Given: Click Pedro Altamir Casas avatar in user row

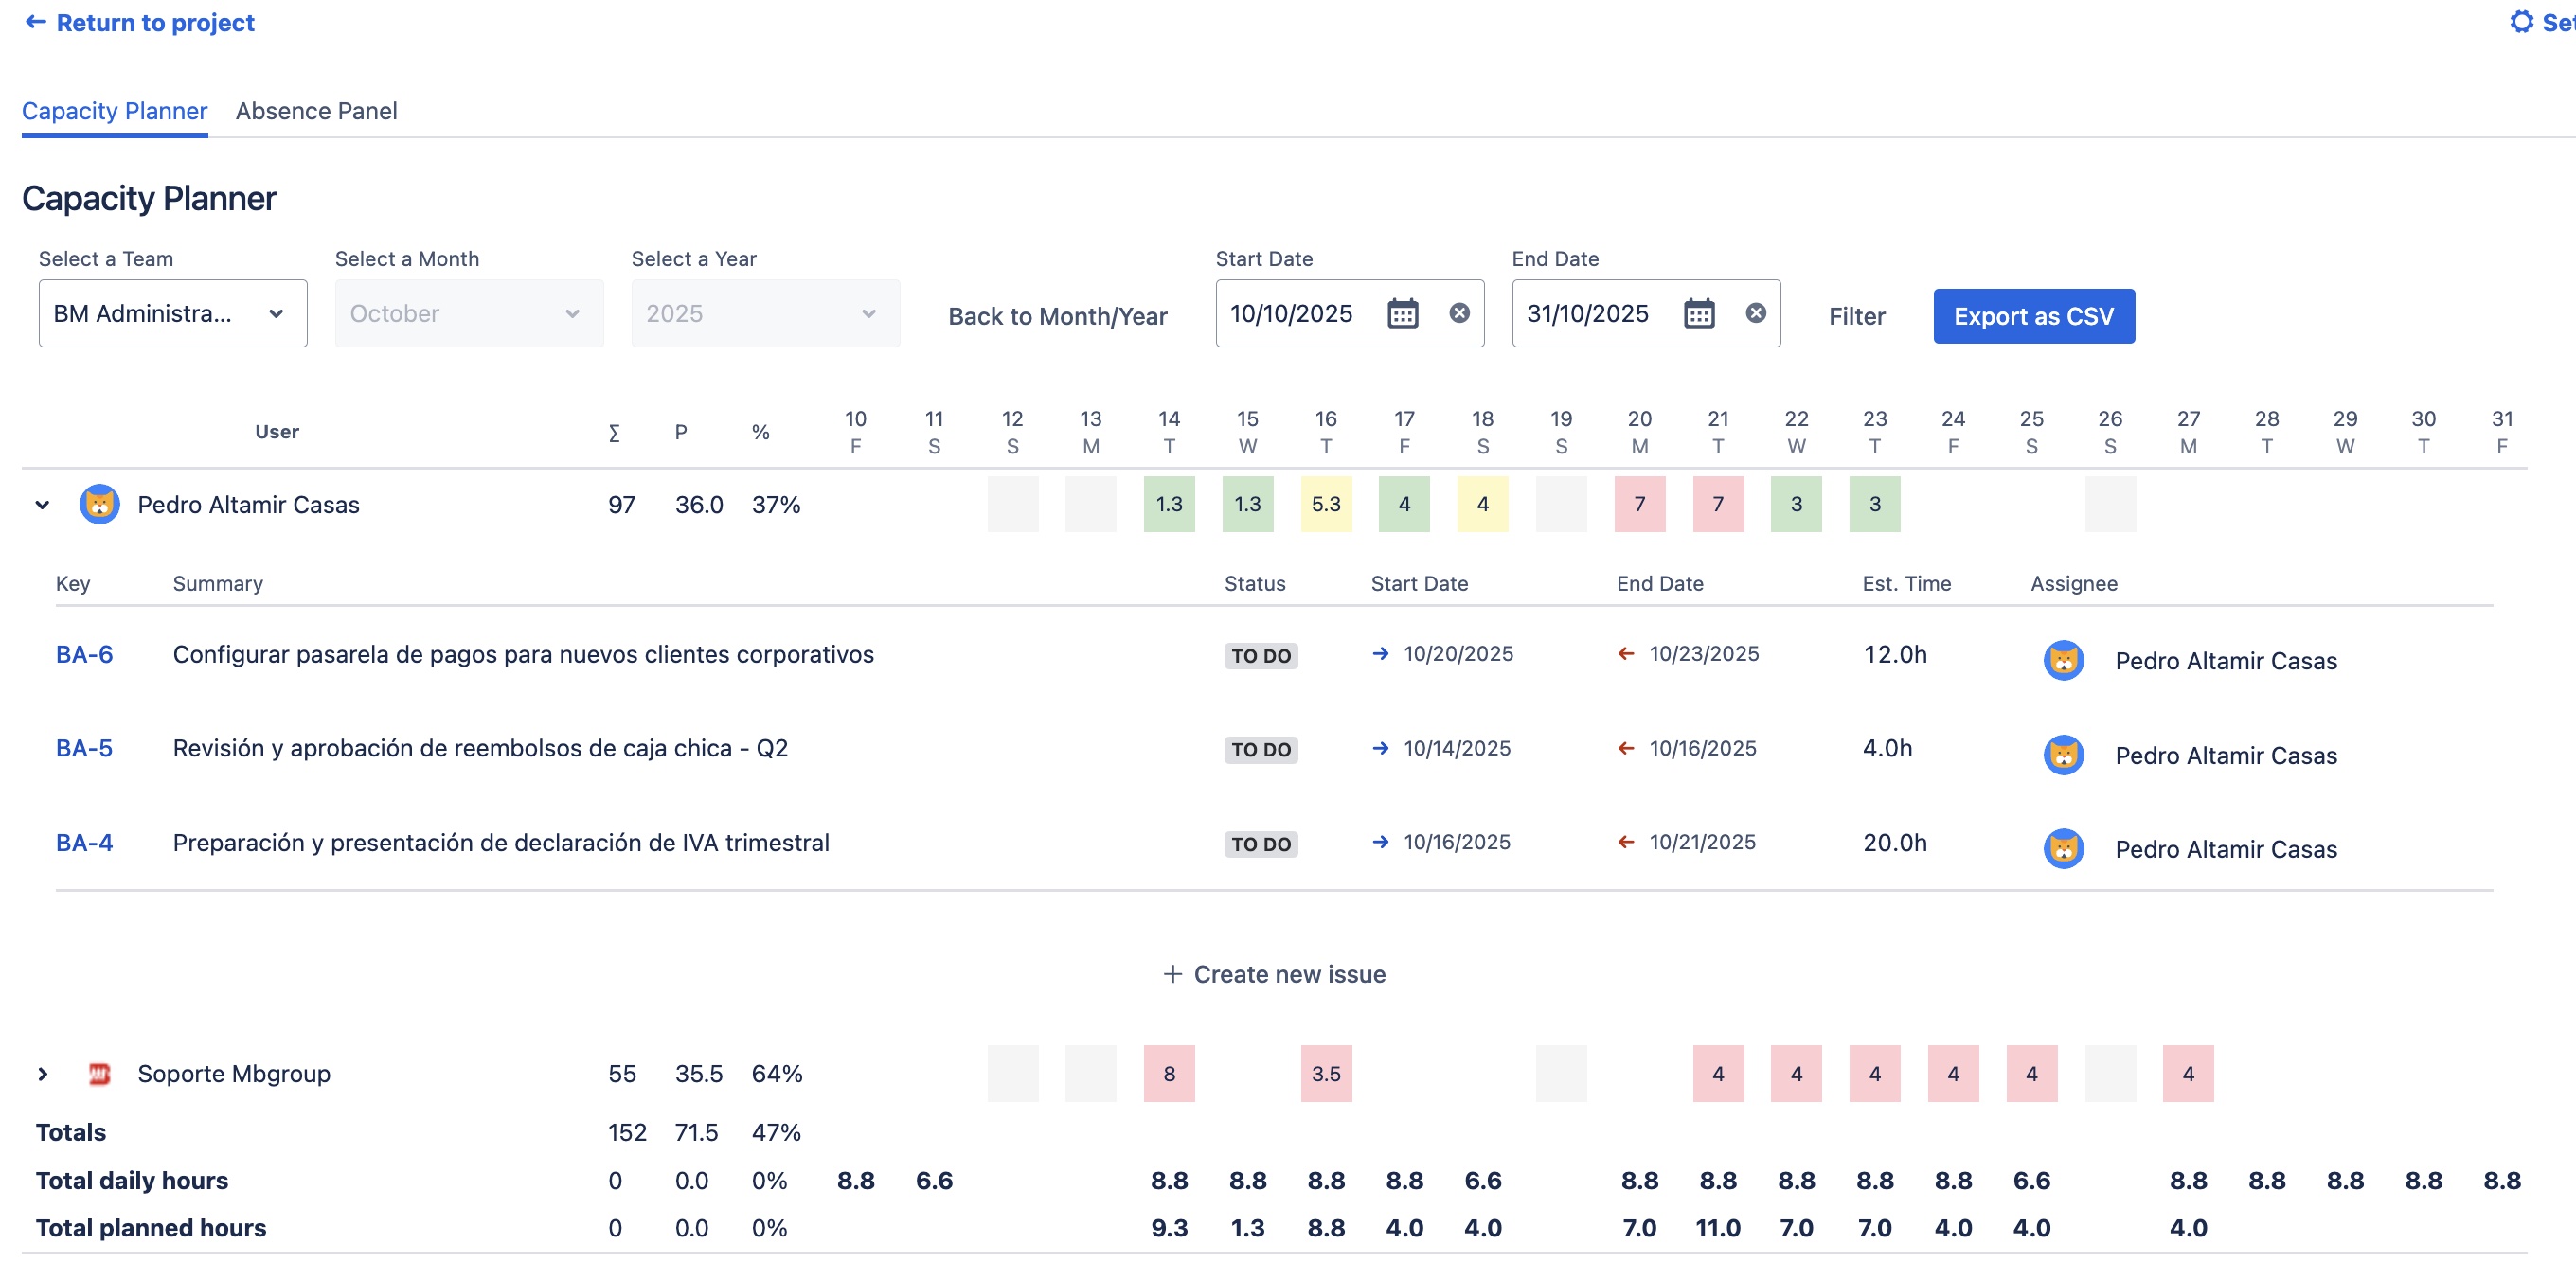Looking at the screenshot, I should pos(100,505).
